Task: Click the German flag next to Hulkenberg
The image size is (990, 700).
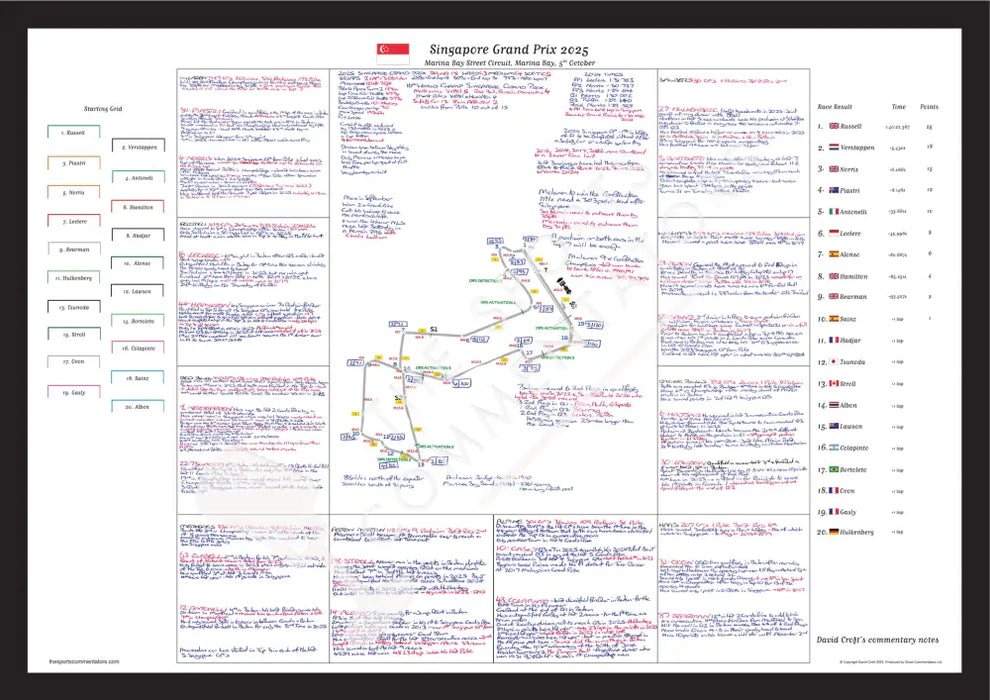Action: pyautogui.click(x=832, y=532)
